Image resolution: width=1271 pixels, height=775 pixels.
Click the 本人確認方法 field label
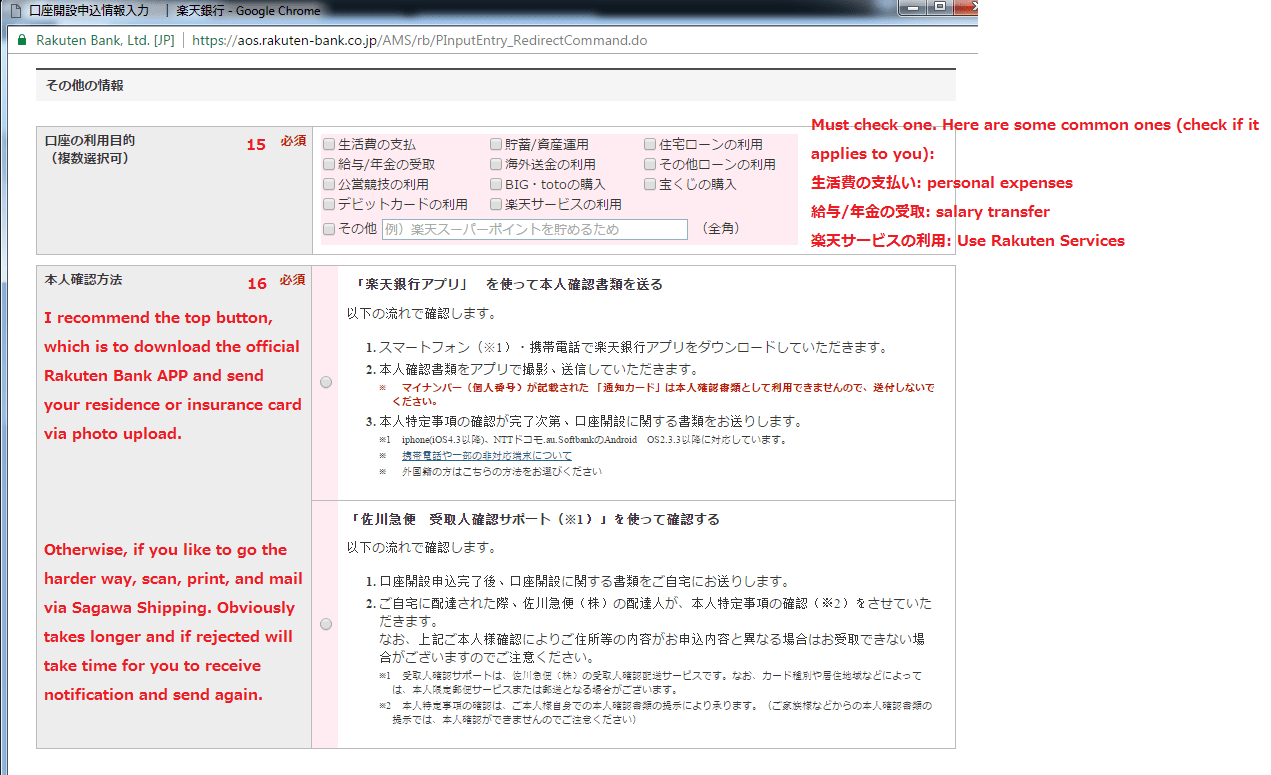[84, 280]
